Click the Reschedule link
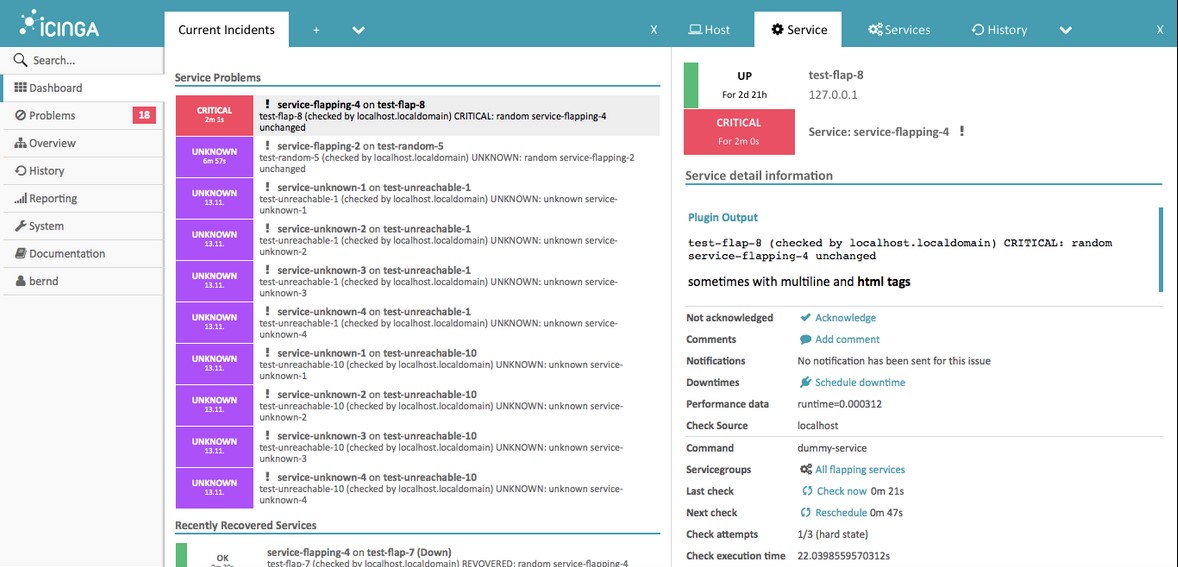Screen dimensions: 1178x567 pyautogui.click(x=842, y=513)
